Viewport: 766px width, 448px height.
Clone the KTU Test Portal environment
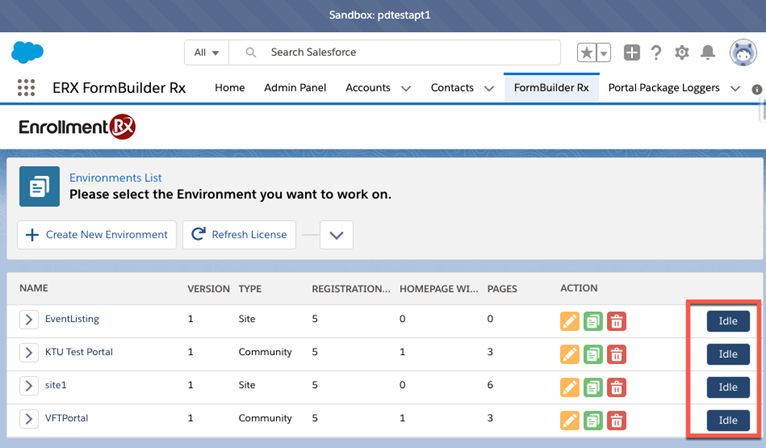pyautogui.click(x=593, y=354)
